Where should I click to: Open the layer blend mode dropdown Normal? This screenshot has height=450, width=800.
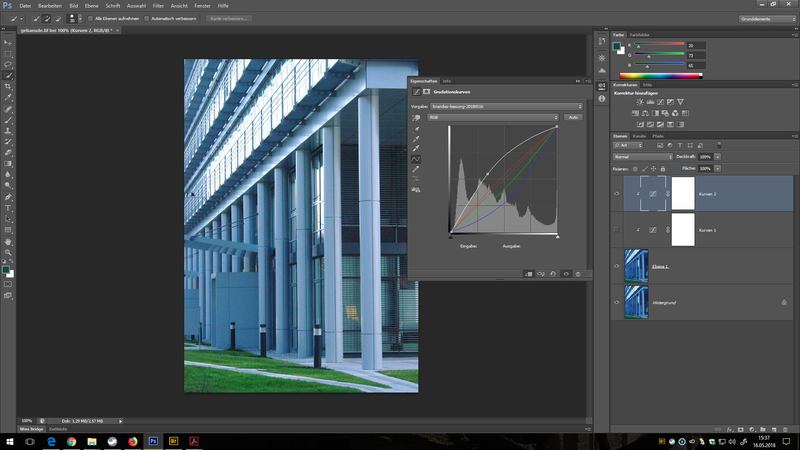pos(643,157)
